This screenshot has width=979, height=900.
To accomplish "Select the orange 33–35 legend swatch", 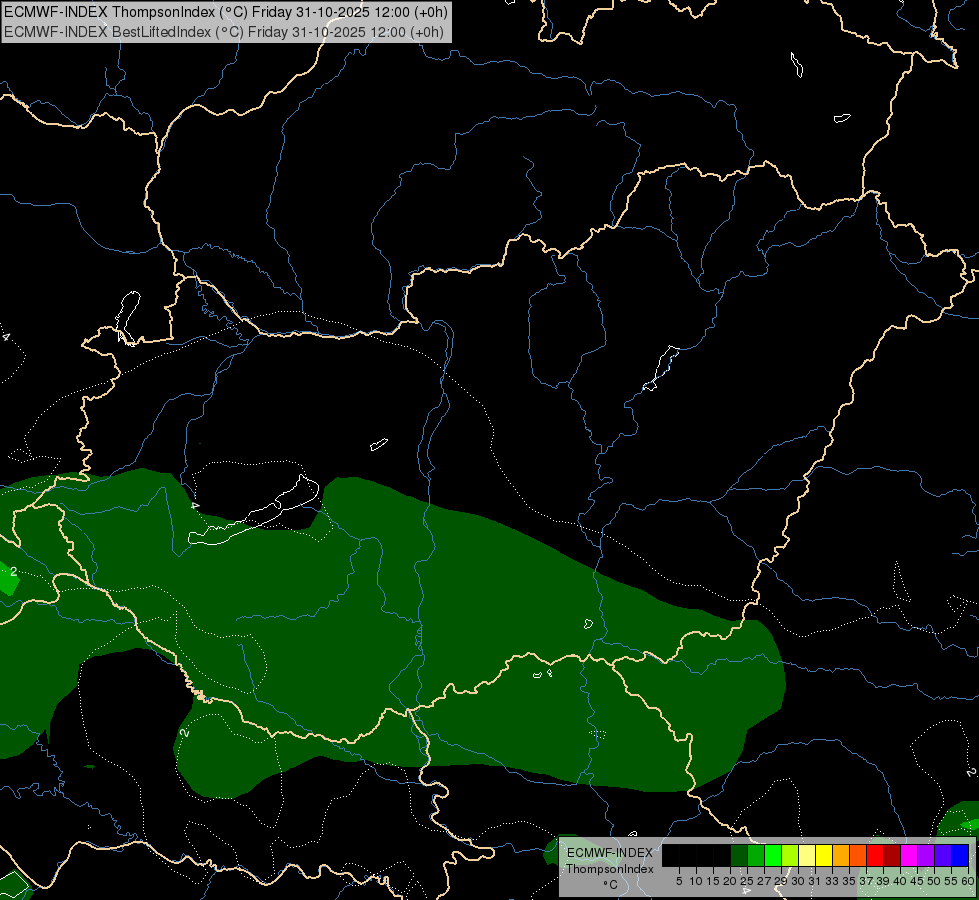I will click(x=841, y=855).
